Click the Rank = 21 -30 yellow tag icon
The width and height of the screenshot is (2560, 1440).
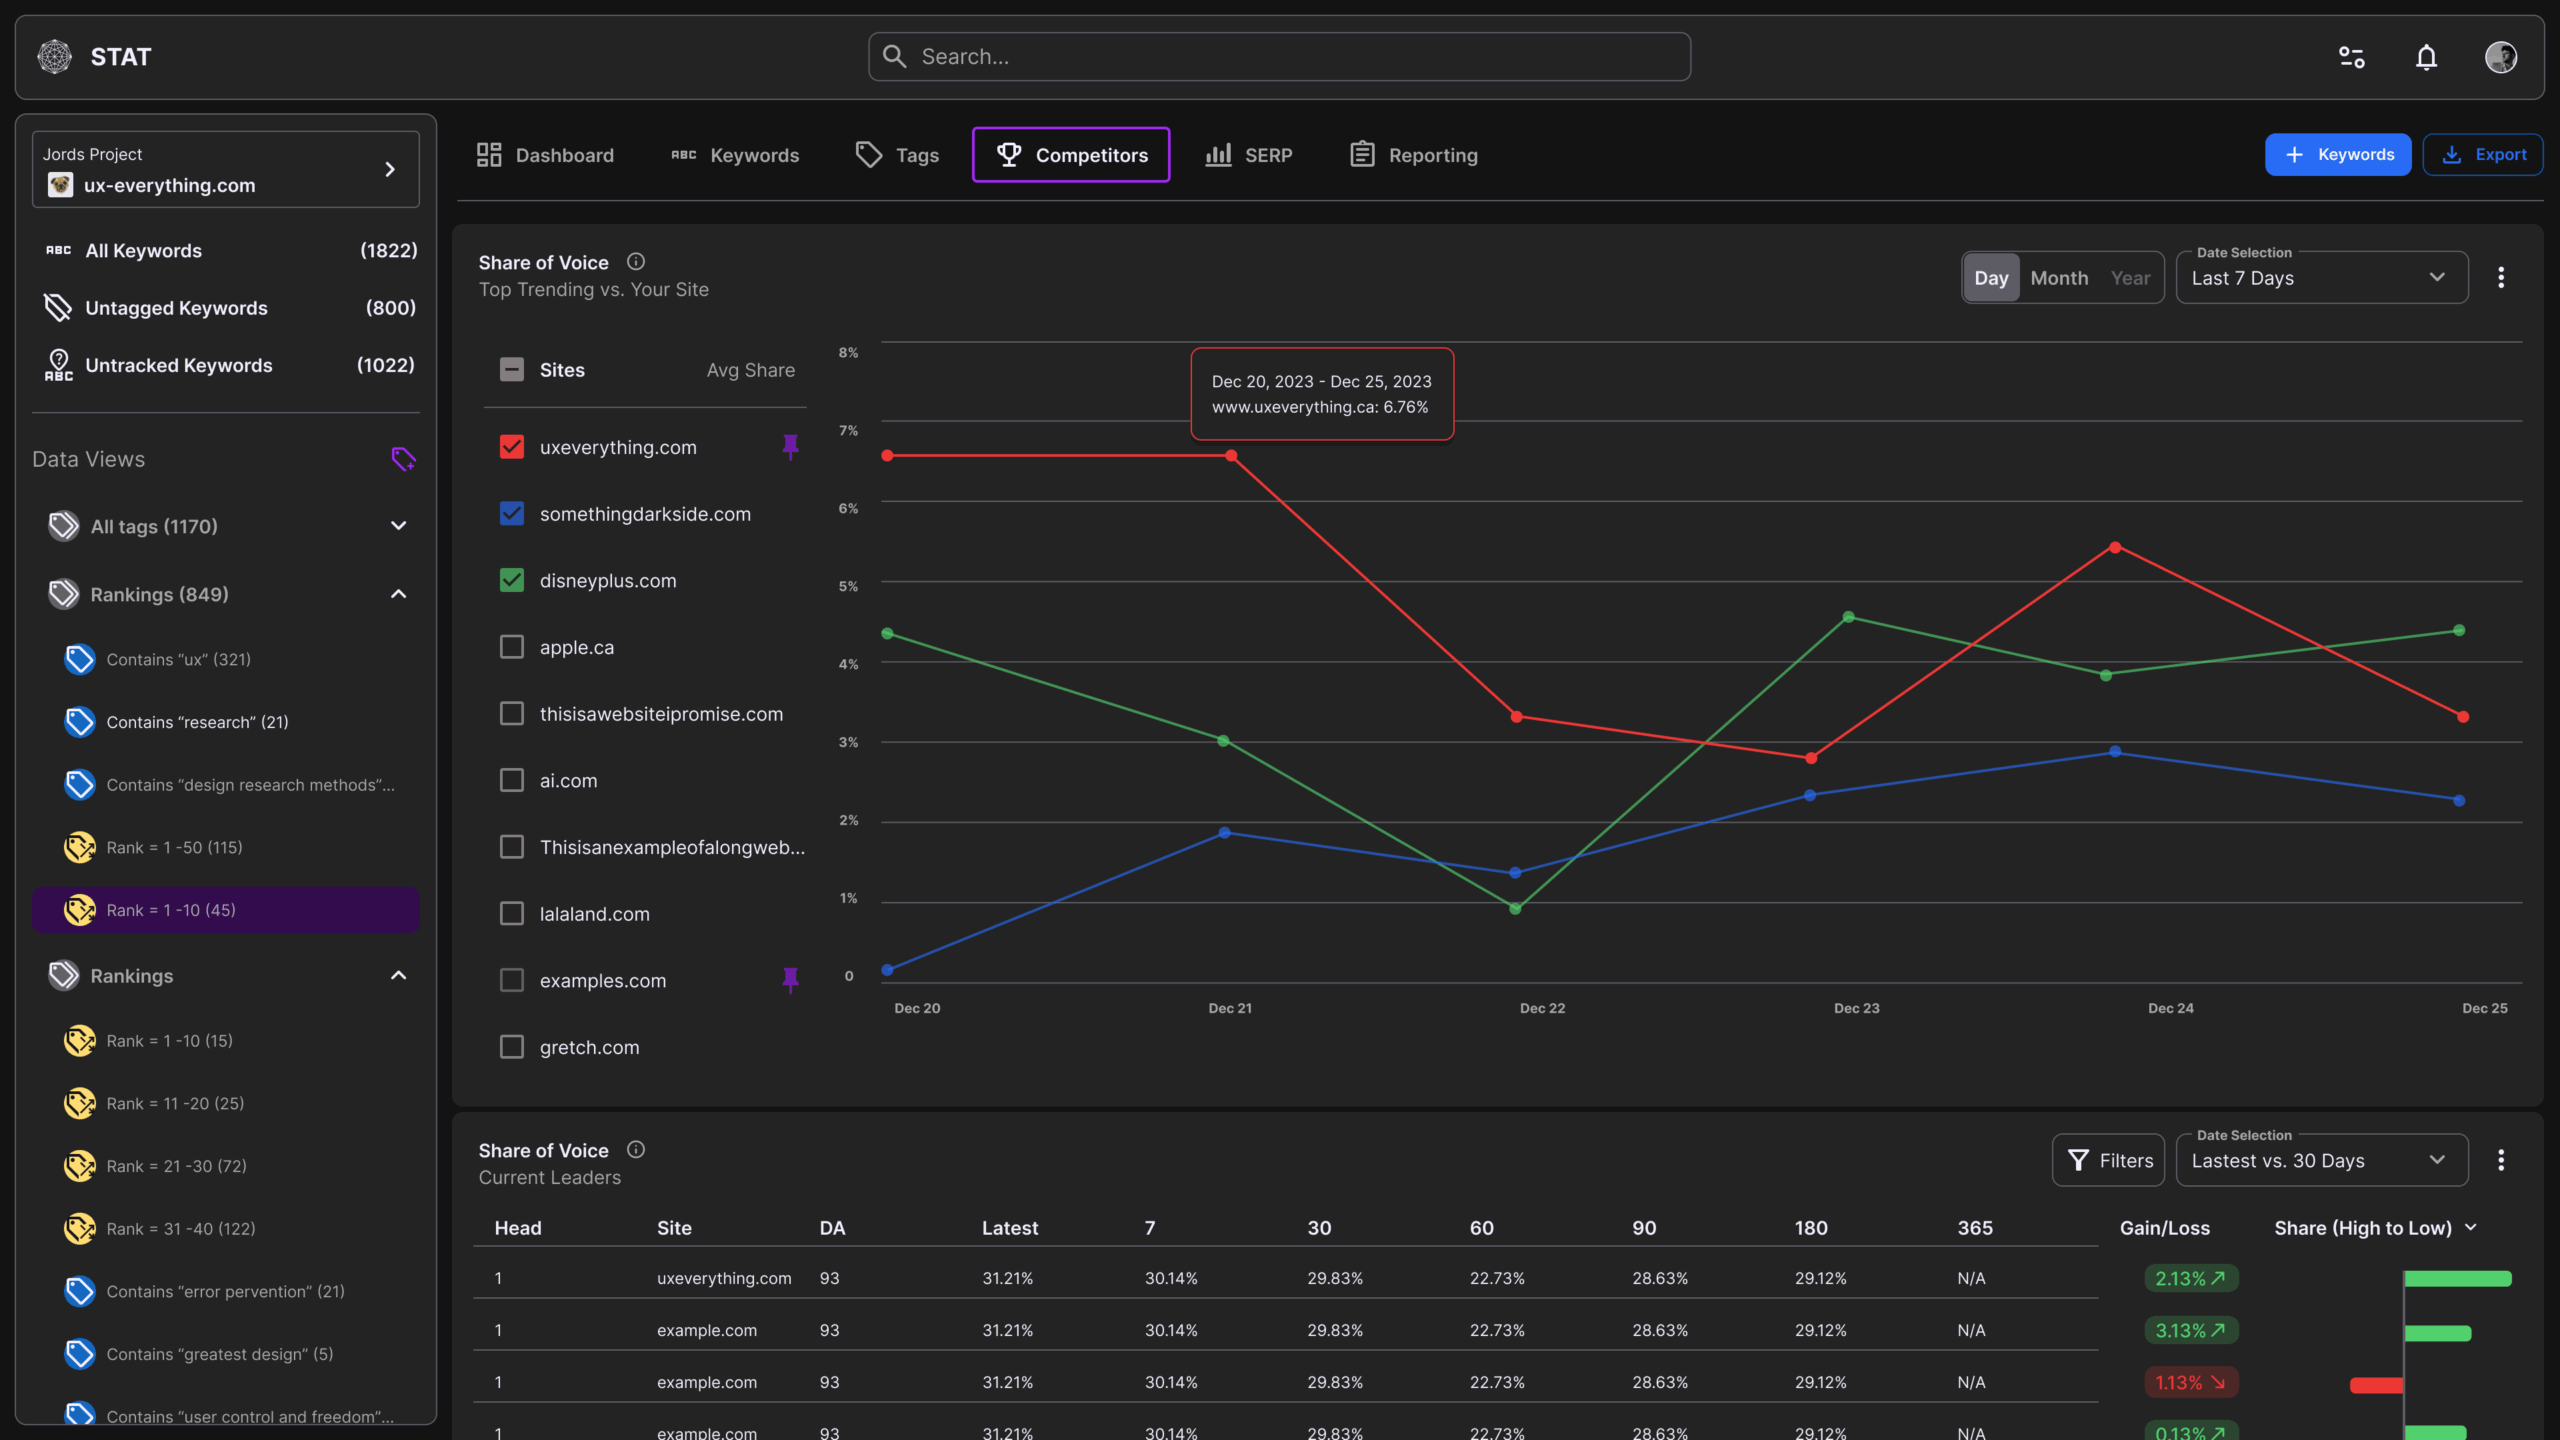[79, 1166]
